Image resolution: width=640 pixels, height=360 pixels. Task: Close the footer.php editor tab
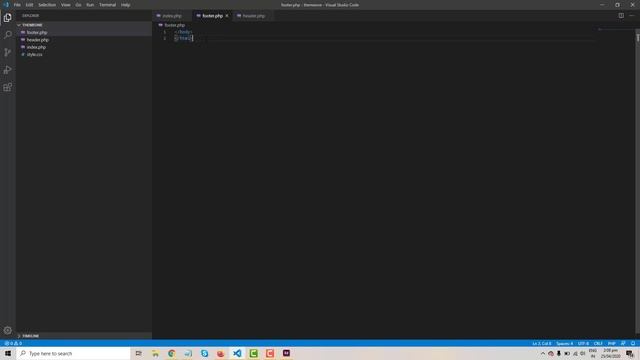click(227, 16)
